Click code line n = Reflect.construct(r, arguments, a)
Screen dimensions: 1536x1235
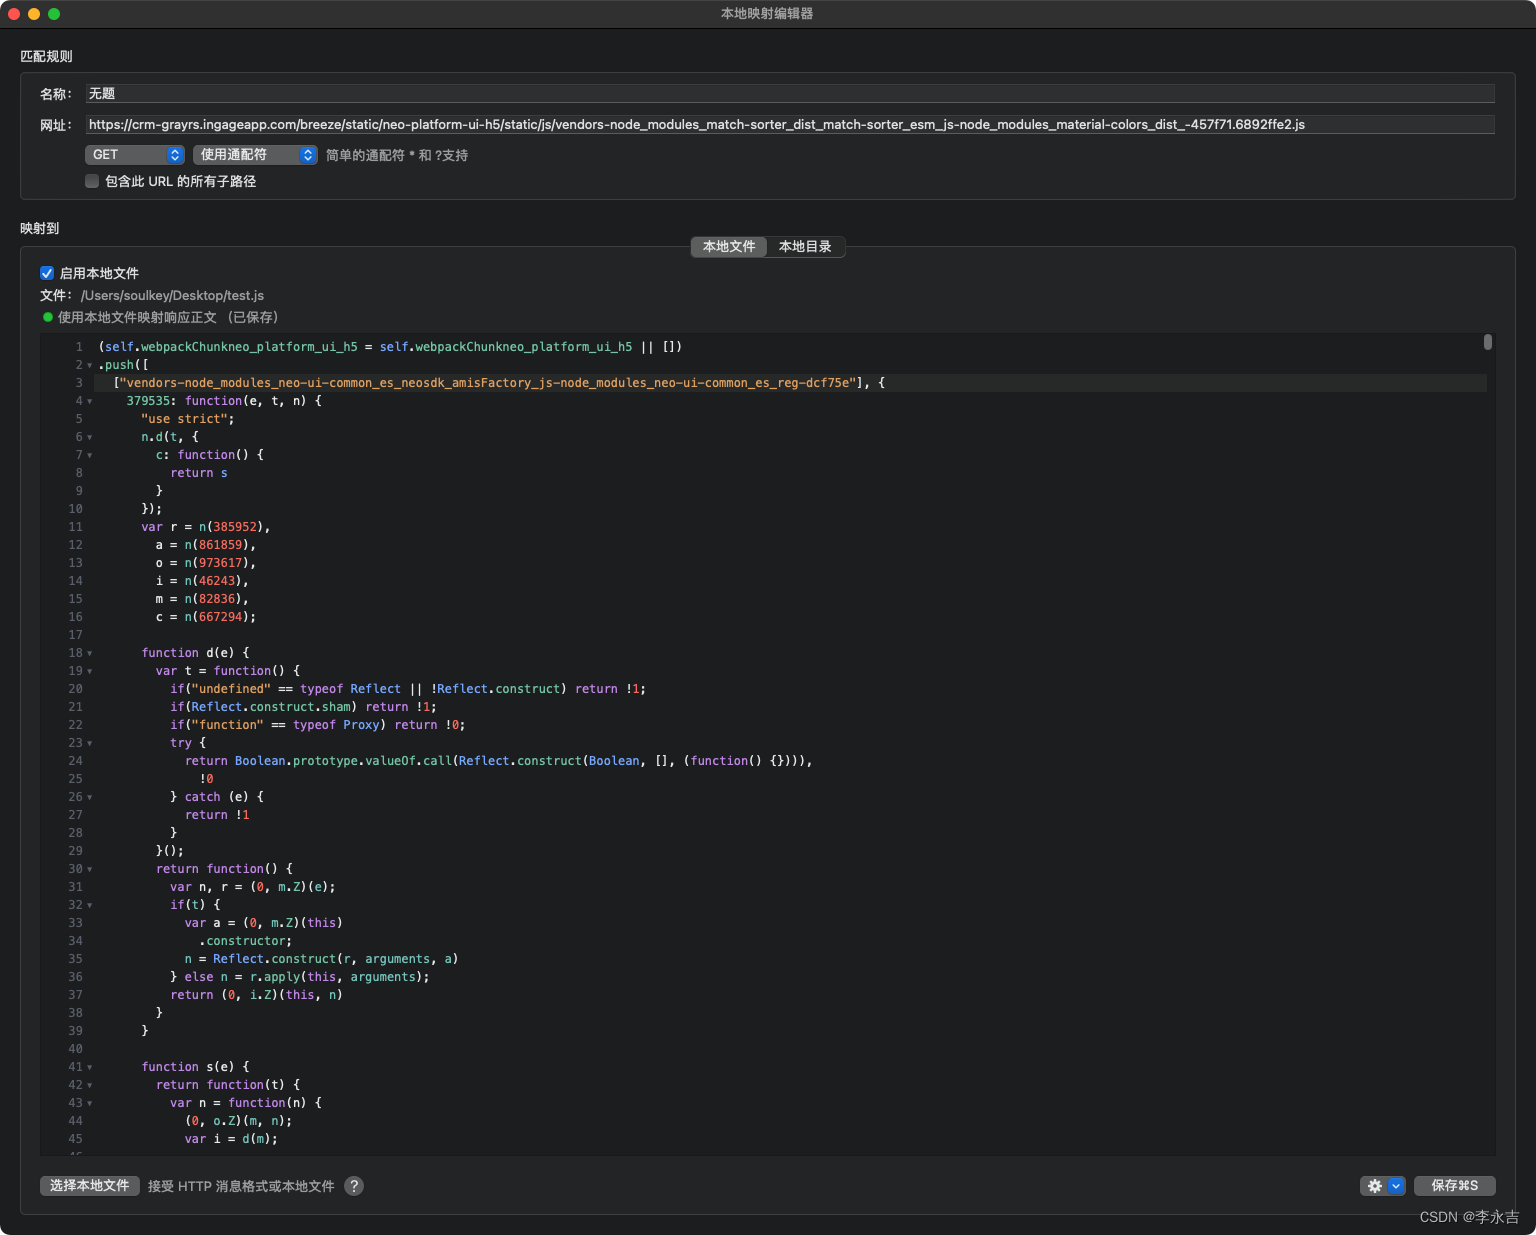click(x=321, y=959)
